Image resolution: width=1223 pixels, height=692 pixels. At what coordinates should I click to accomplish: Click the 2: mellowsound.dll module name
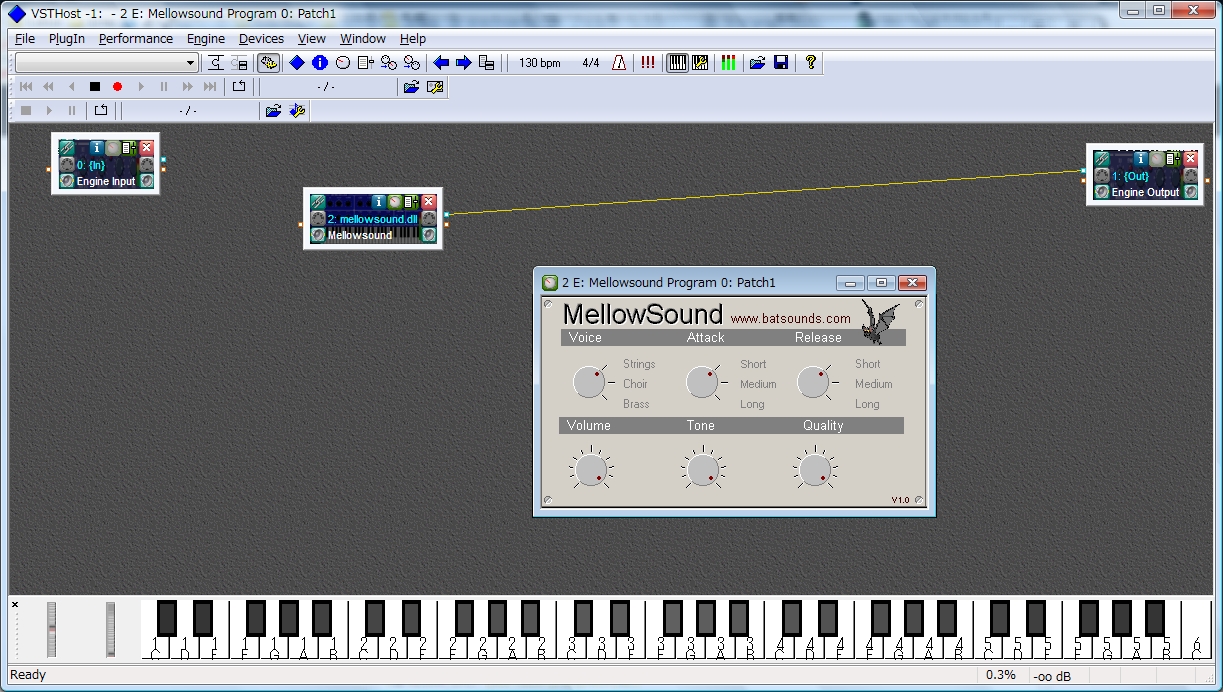[x=373, y=219]
